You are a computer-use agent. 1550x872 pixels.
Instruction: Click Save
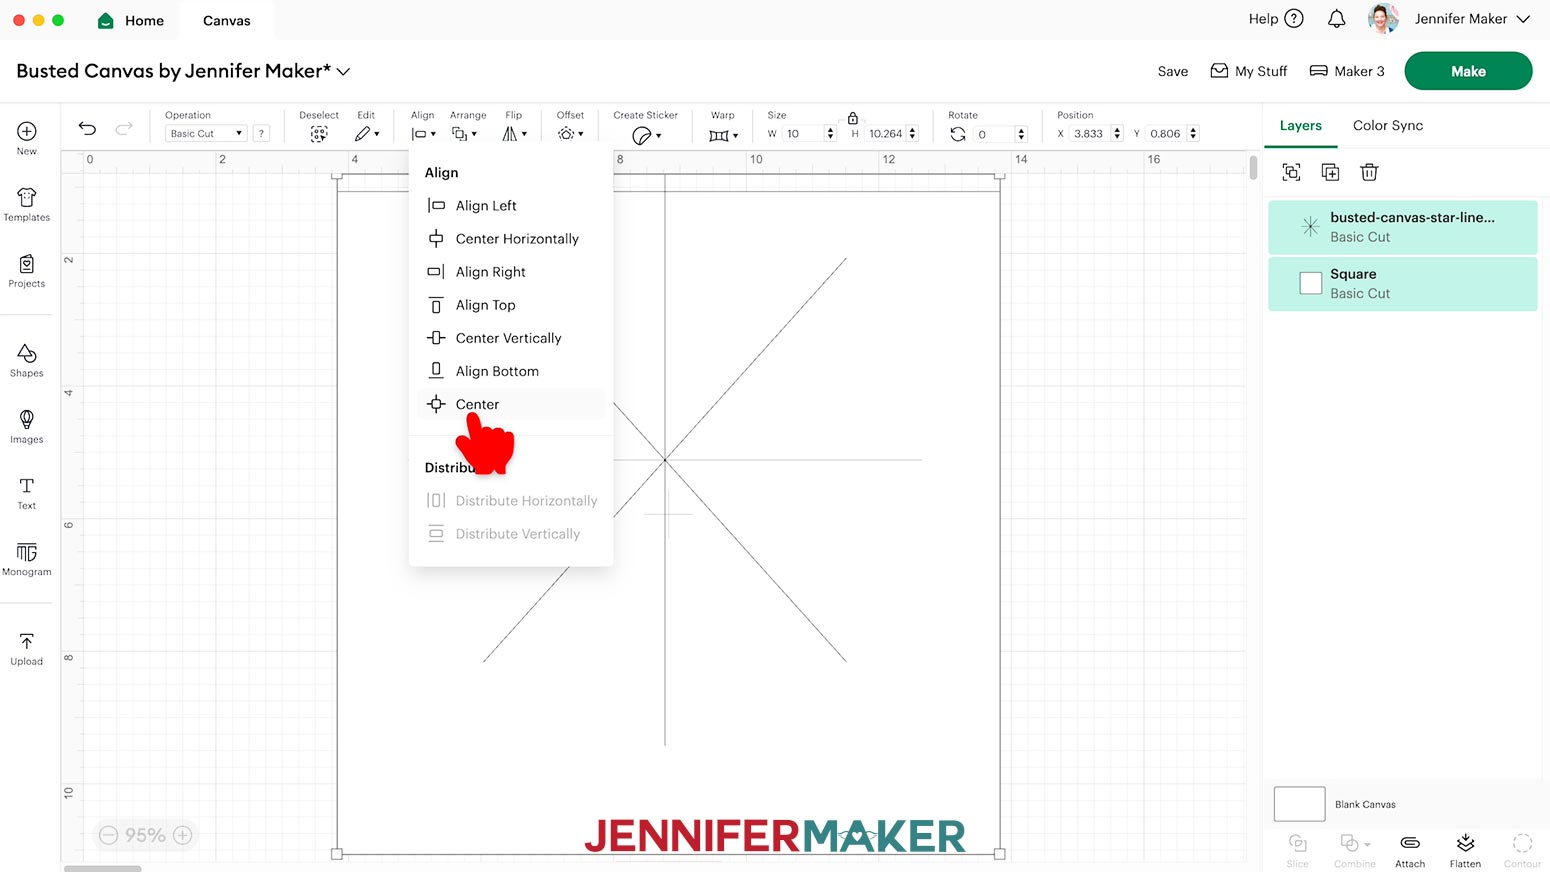(x=1173, y=71)
